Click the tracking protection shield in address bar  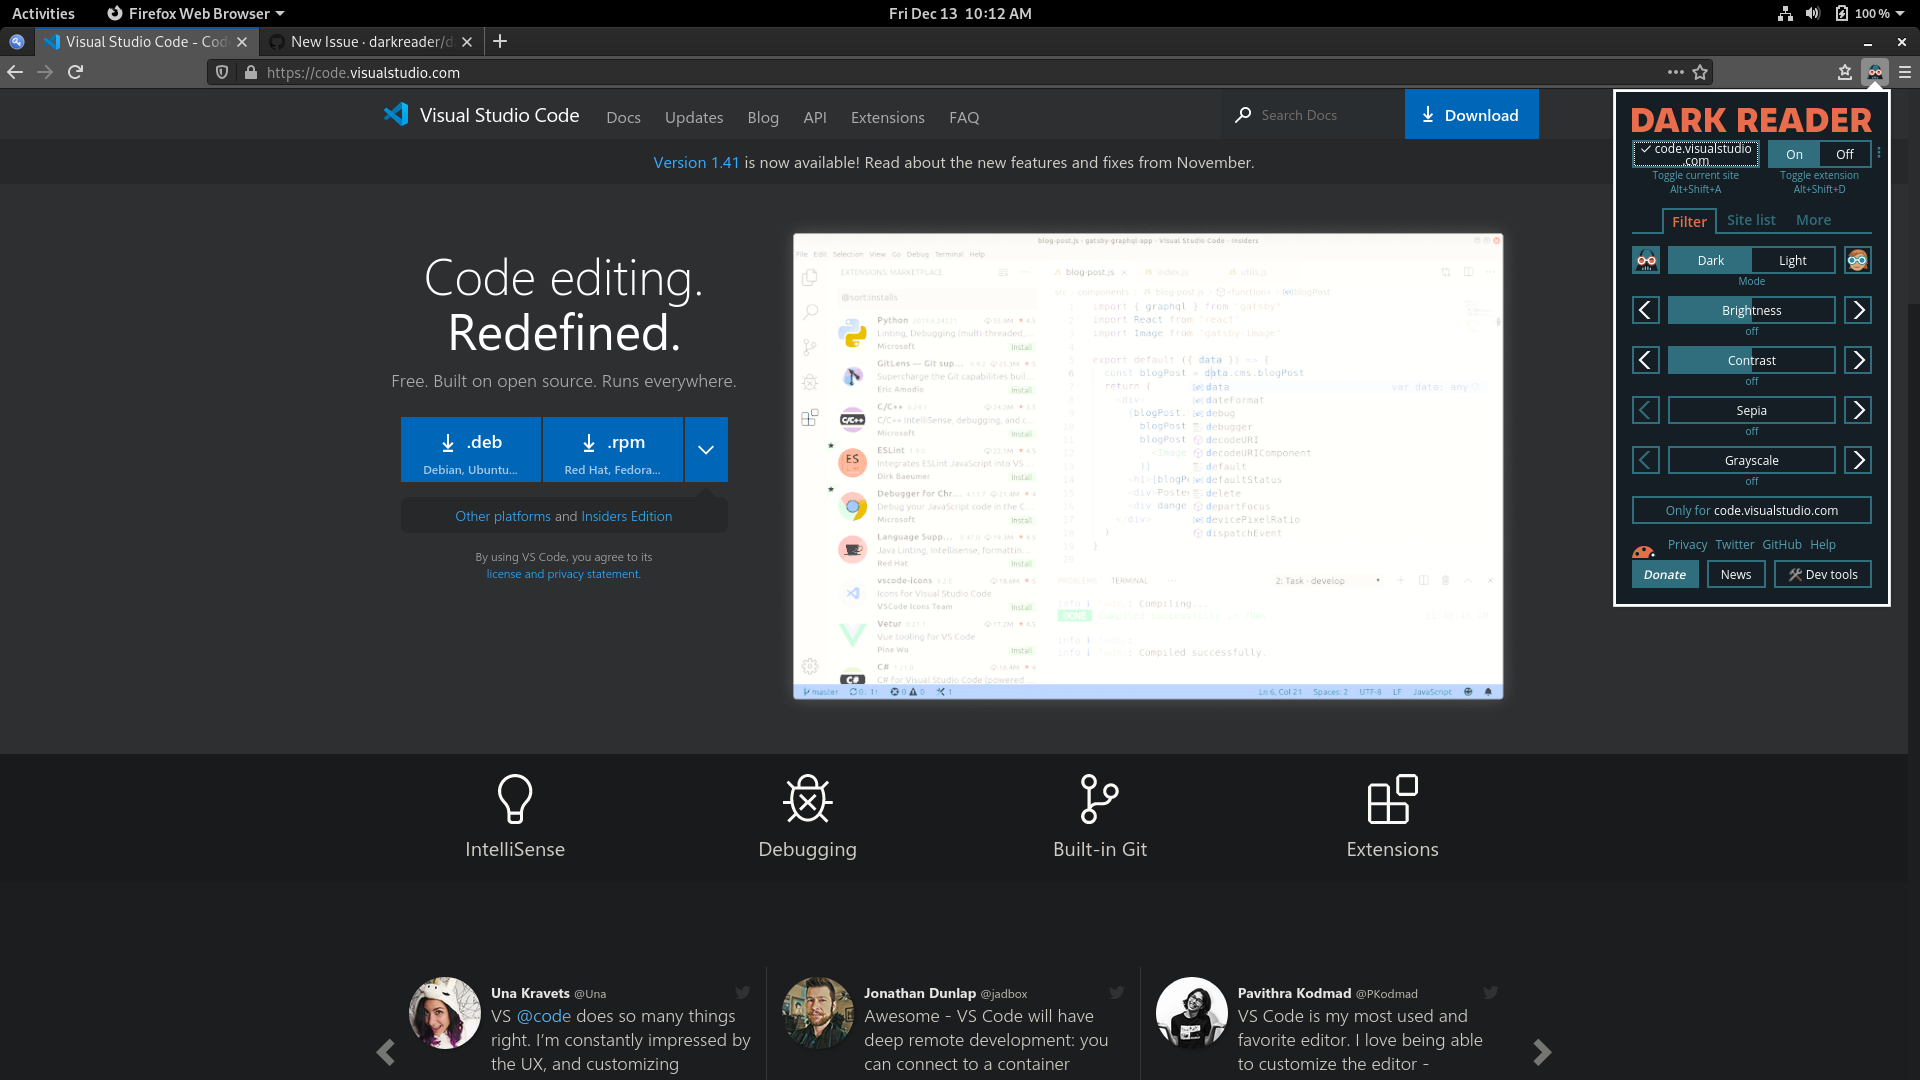click(x=221, y=72)
